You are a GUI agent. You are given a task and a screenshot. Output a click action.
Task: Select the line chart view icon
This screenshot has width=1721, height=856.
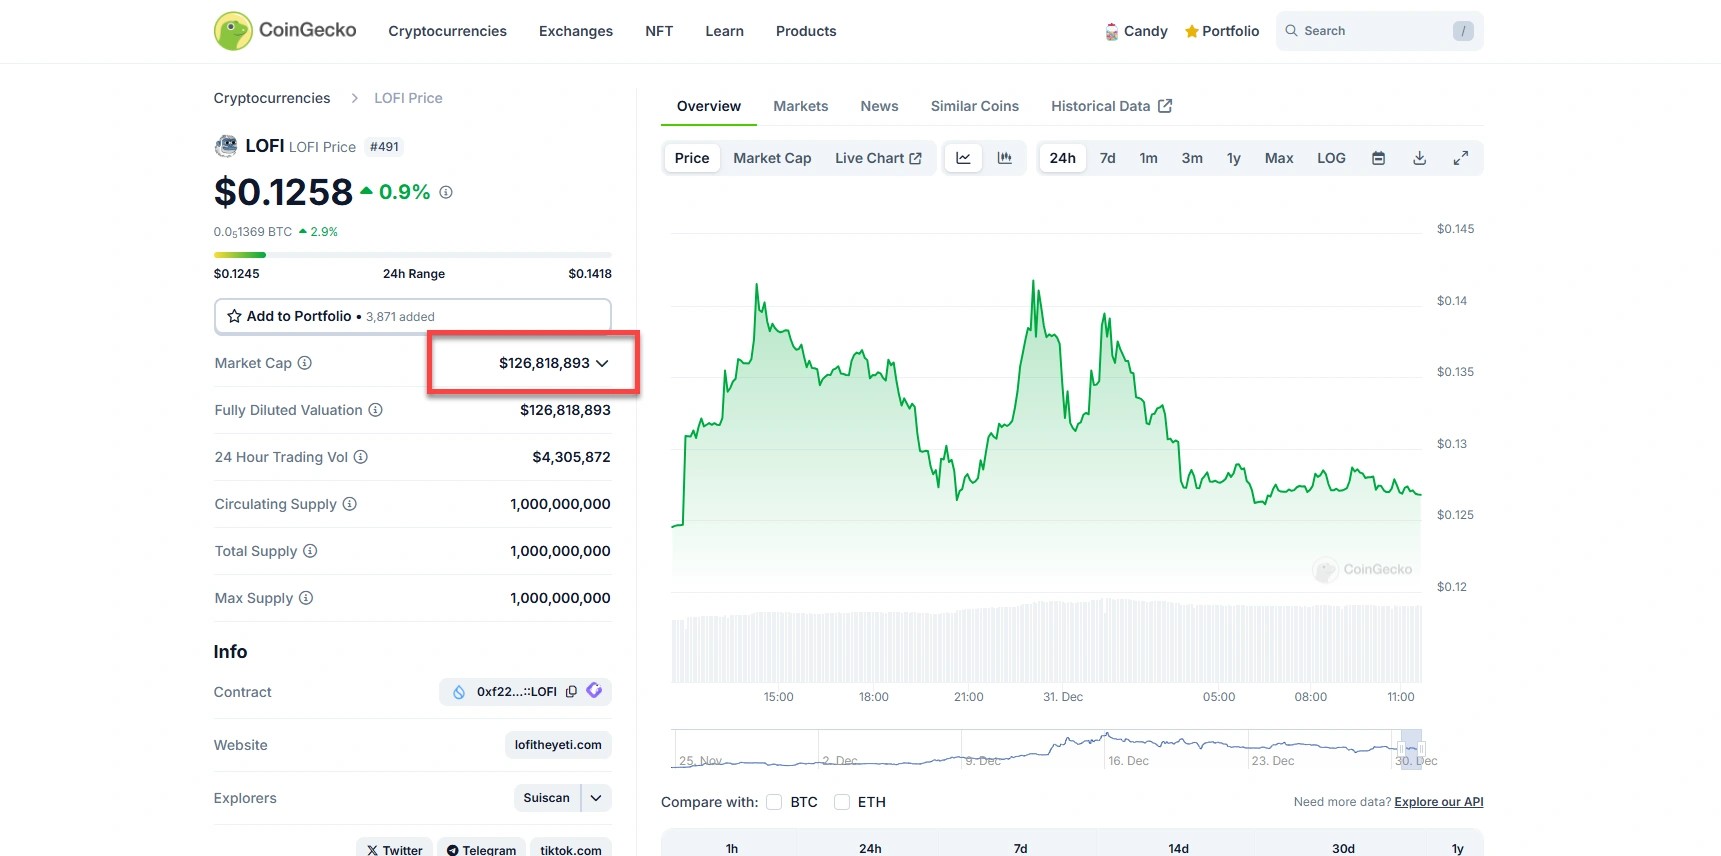(x=963, y=158)
